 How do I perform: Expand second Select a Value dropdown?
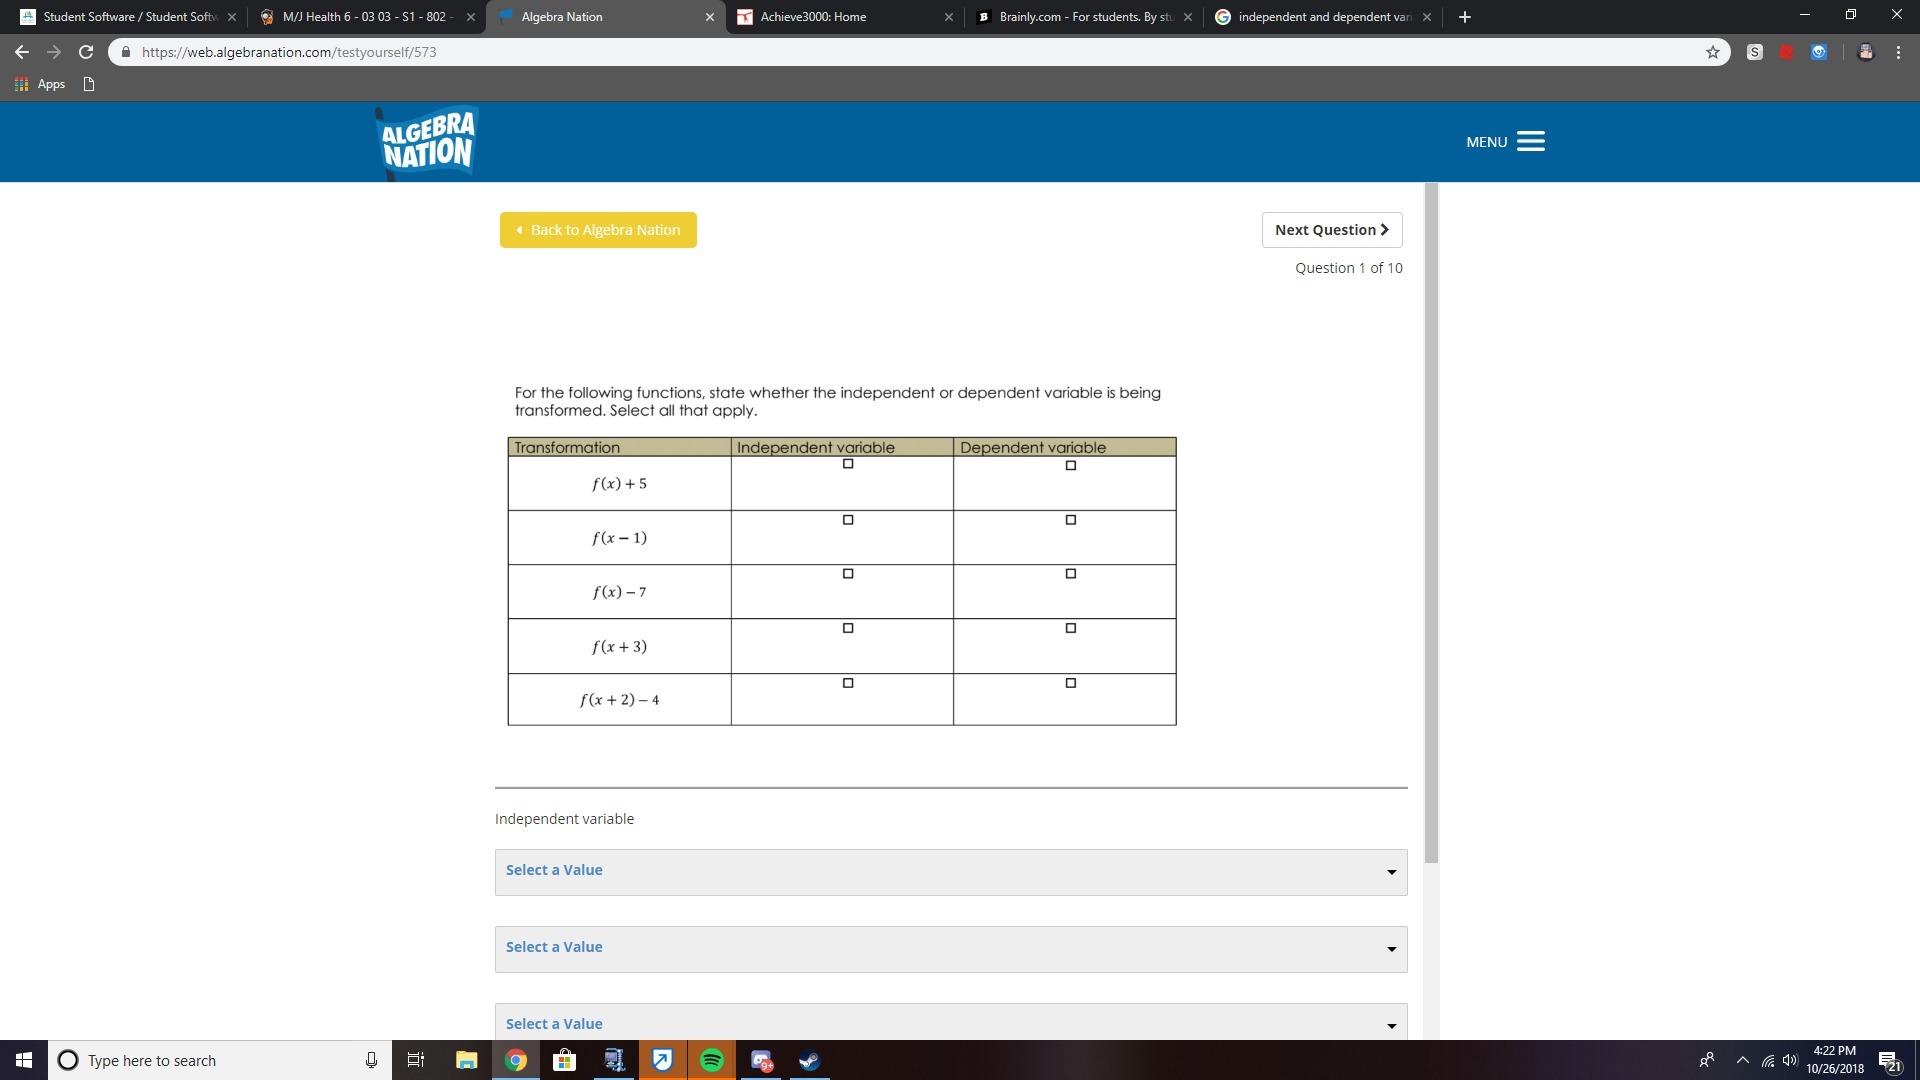[950, 948]
